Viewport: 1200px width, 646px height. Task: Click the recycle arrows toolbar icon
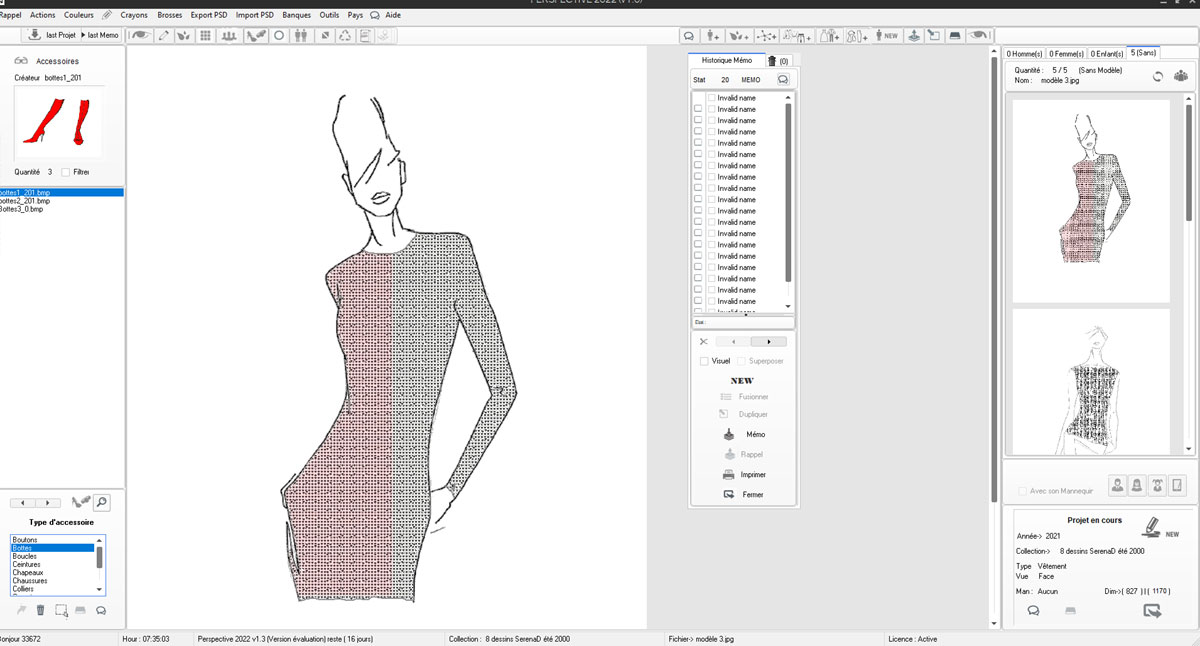[x=345, y=35]
